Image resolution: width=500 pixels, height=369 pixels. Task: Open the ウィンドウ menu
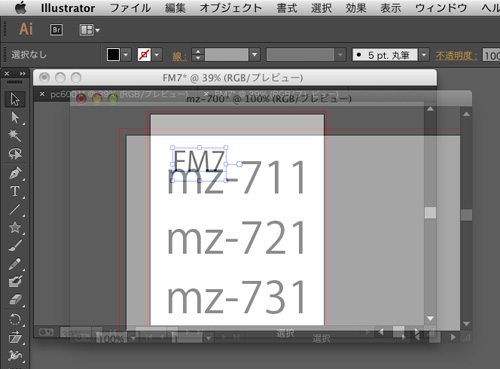coord(441,8)
